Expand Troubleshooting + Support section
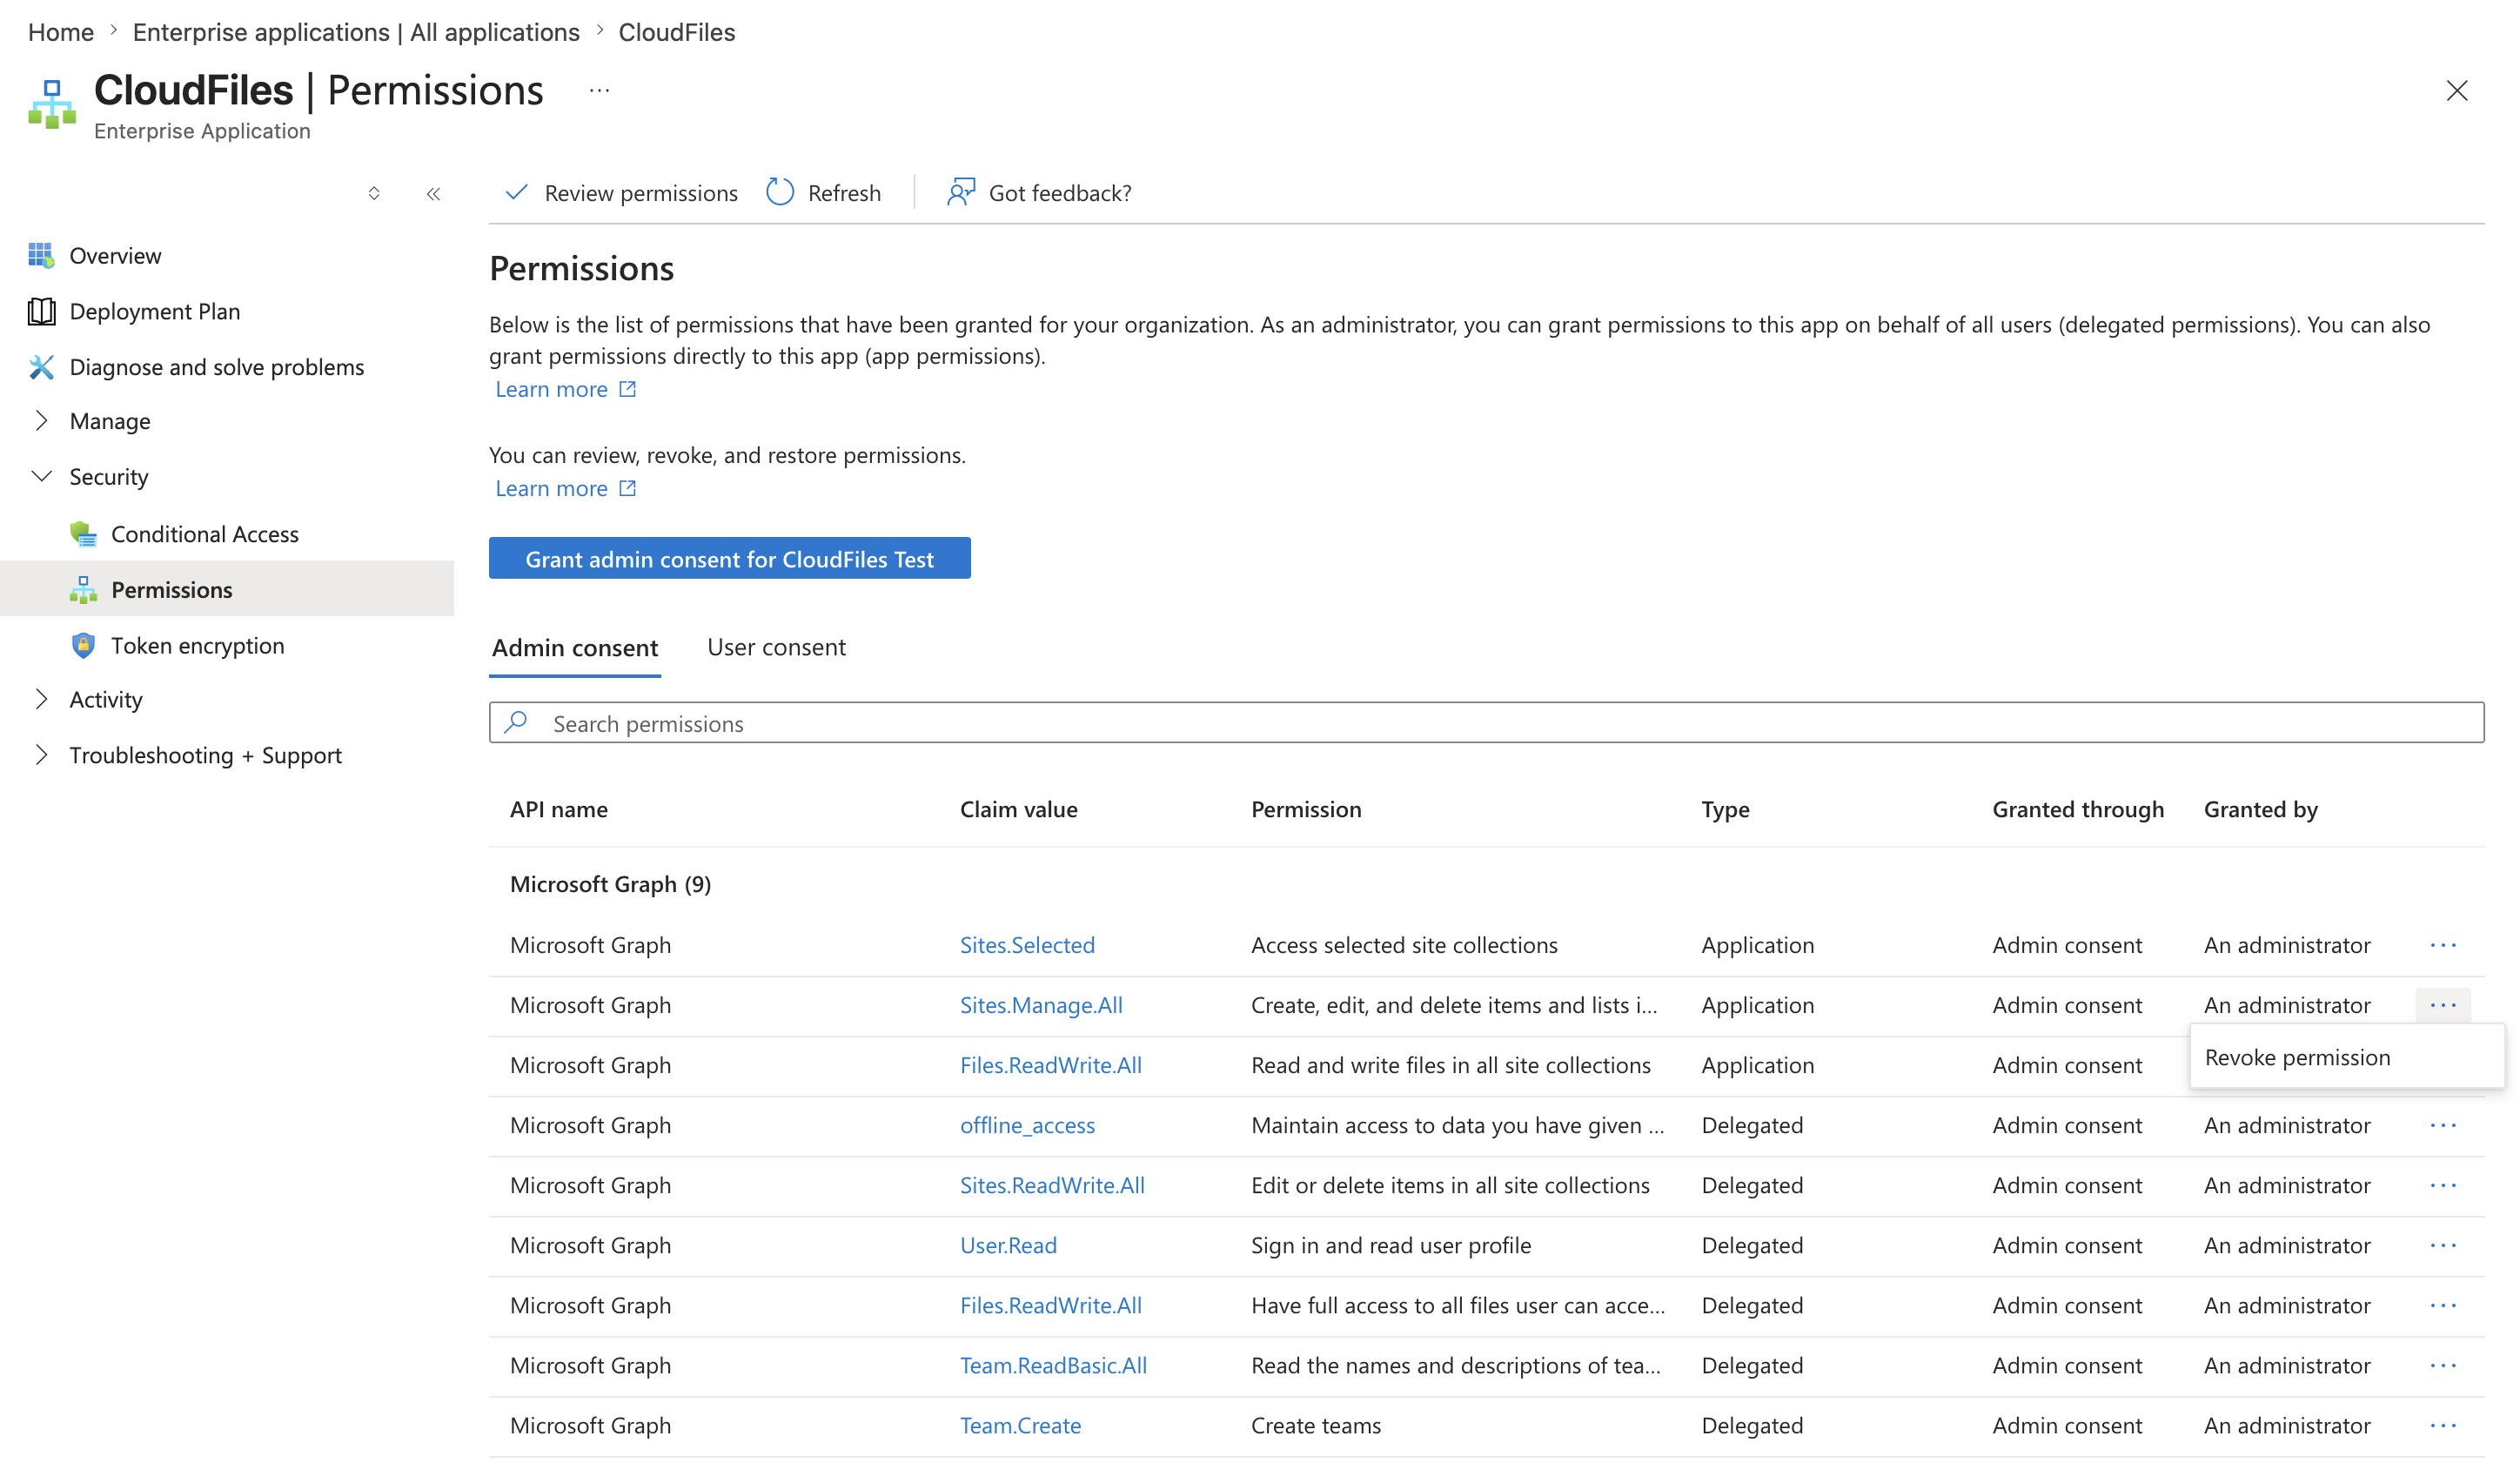The image size is (2520, 1483). [41, 755]
